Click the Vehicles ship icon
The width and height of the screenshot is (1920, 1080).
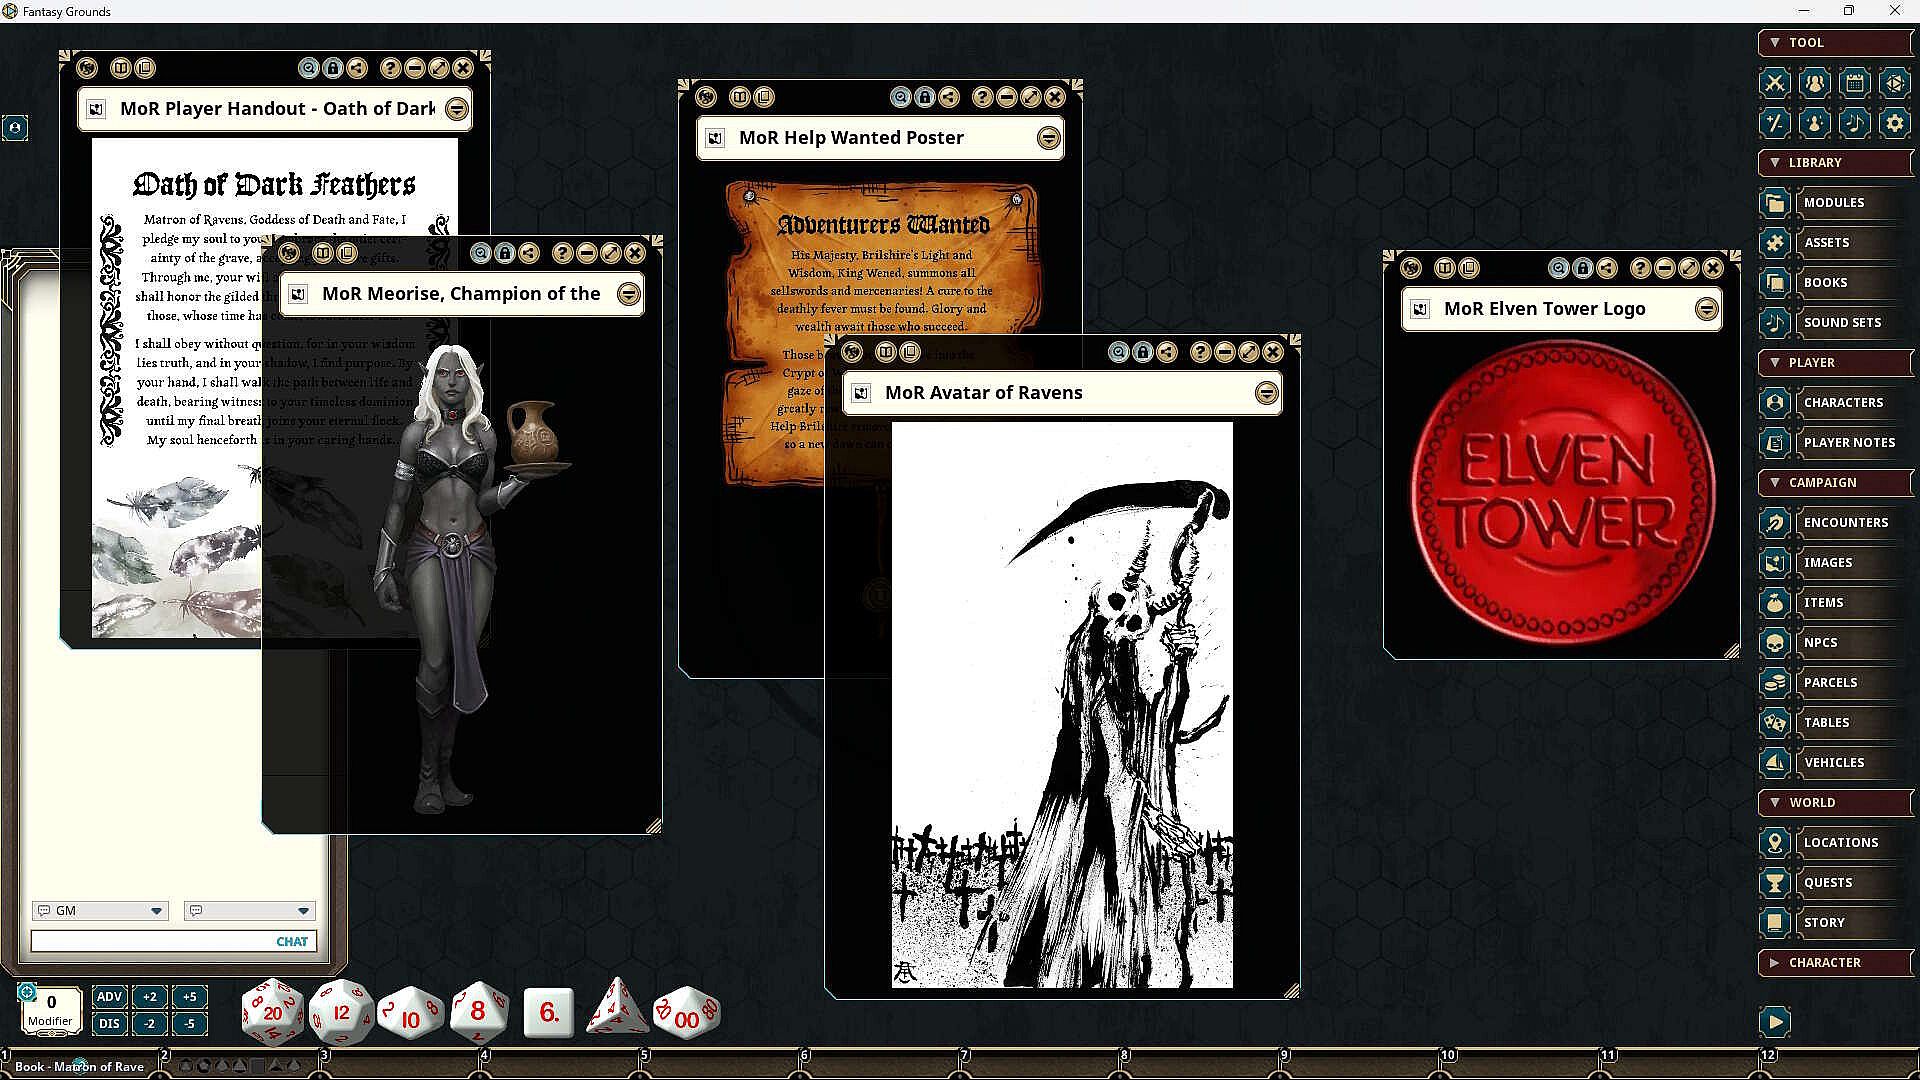tap(1775, 763)
